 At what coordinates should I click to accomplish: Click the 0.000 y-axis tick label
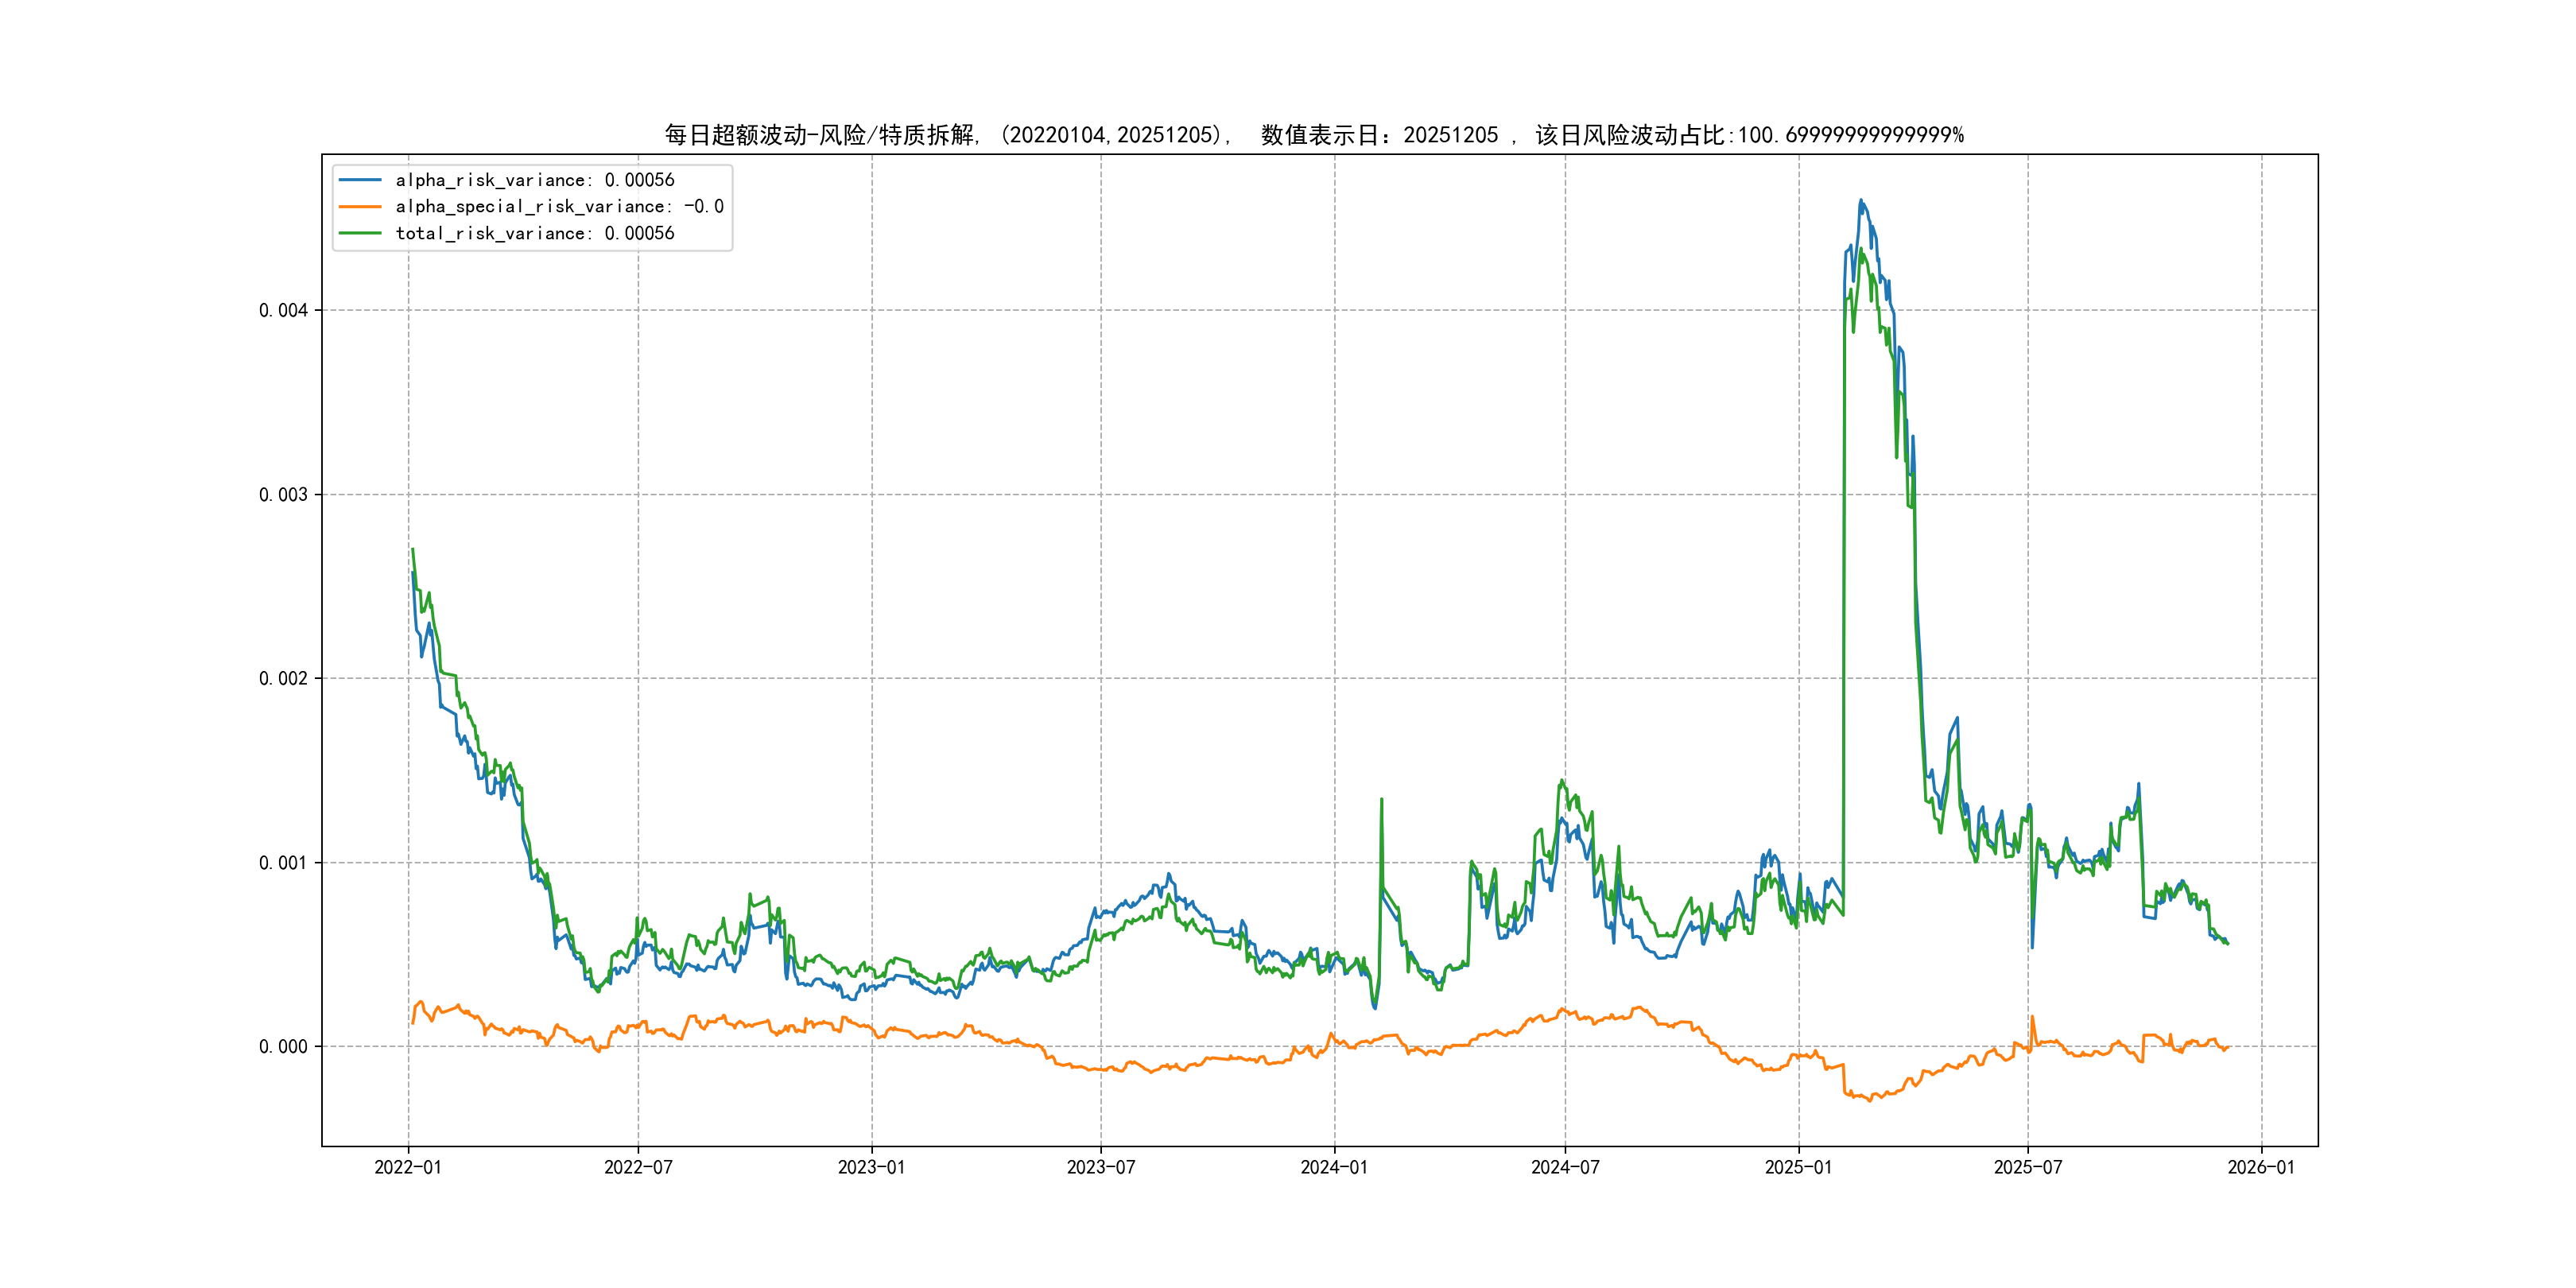click(283, 1047)
